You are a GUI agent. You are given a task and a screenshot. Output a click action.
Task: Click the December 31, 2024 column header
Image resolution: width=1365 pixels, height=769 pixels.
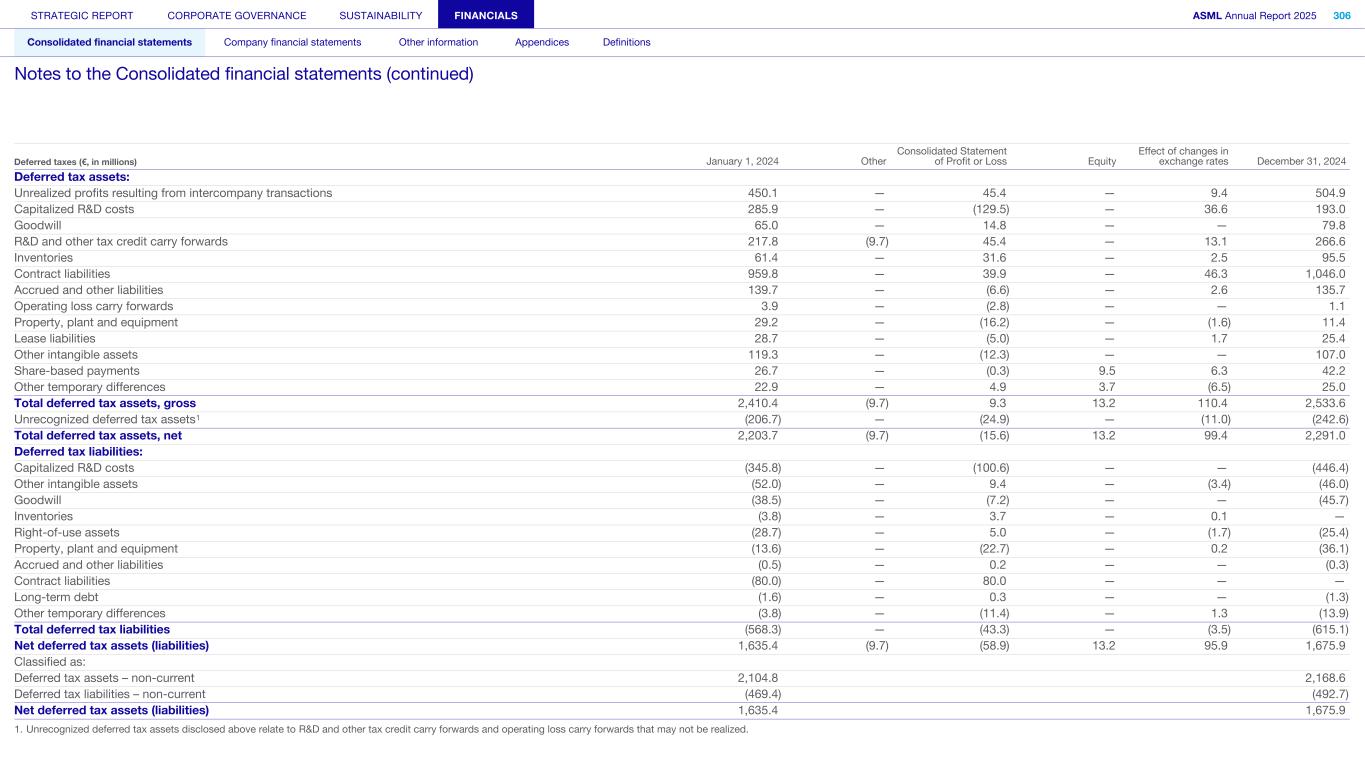point(1300,161)
